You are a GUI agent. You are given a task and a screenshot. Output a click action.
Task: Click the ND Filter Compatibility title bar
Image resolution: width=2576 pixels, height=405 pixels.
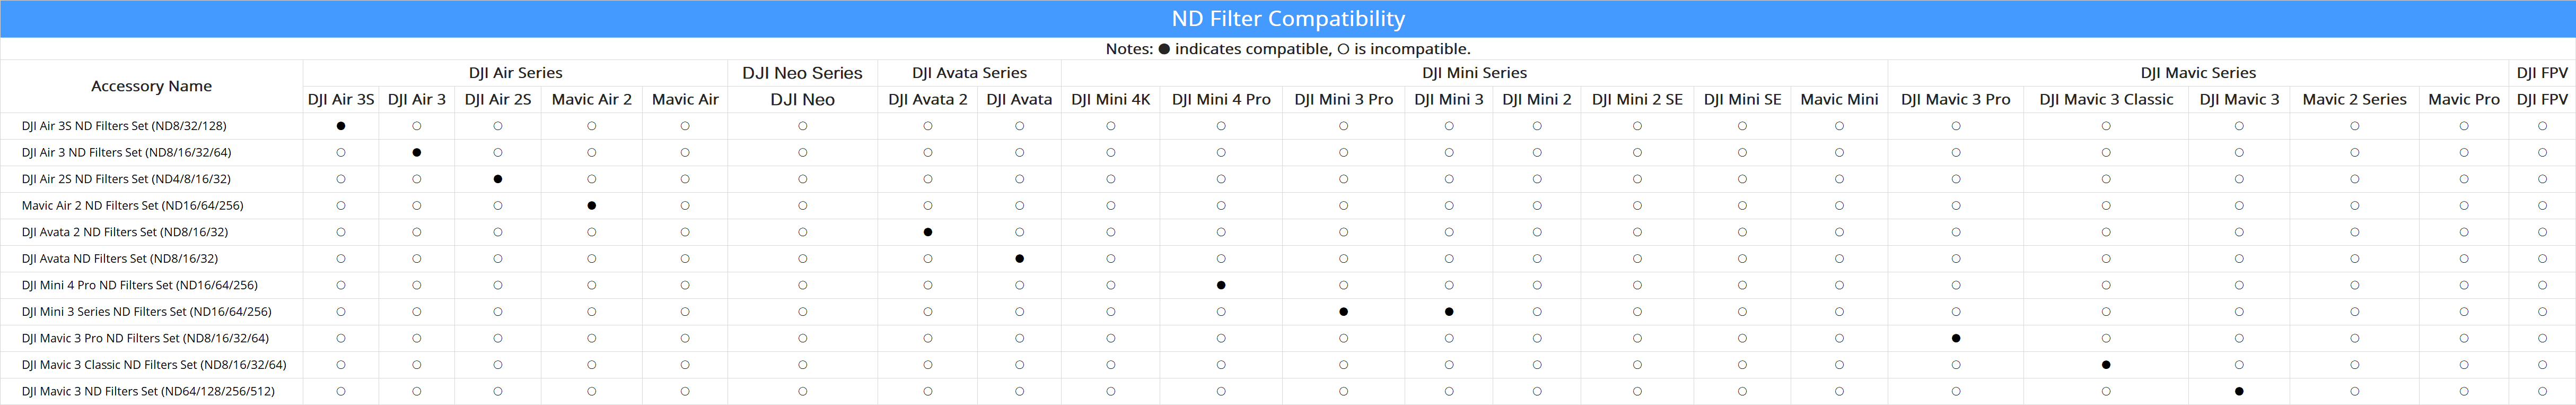1288,19
